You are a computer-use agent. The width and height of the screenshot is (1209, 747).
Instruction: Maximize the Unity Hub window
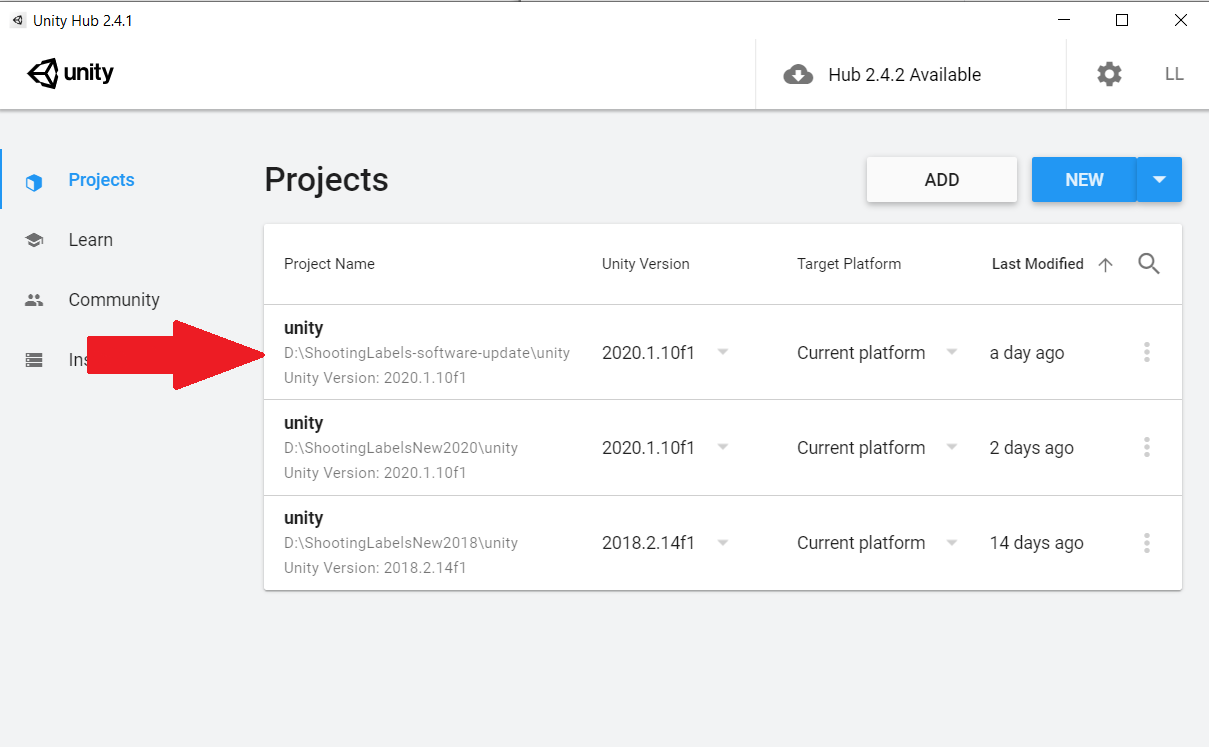1122,20
